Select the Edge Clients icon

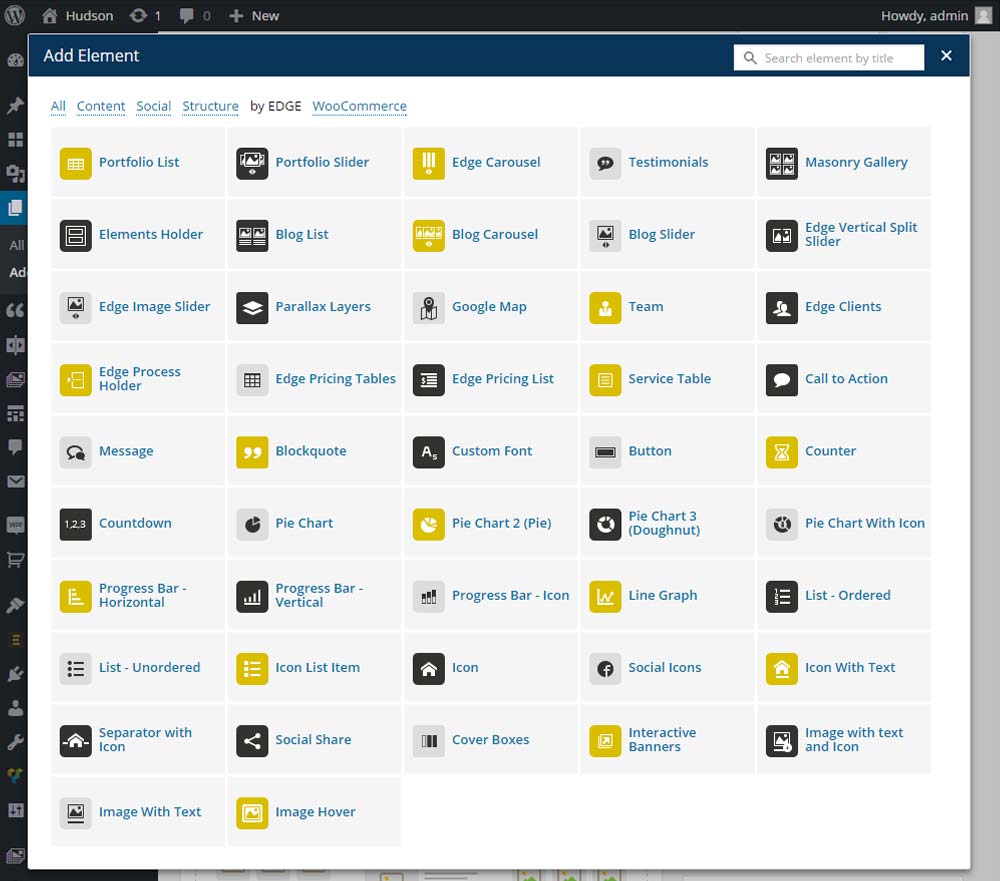coord(782,307)
